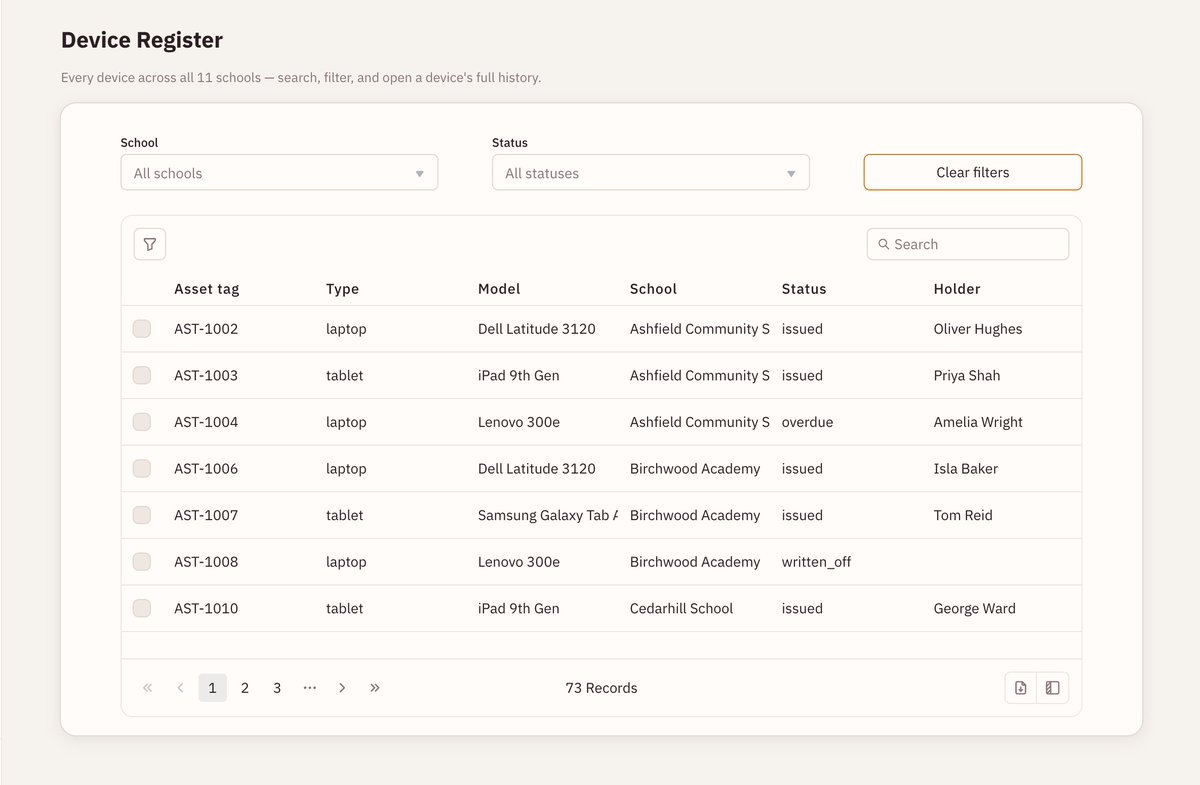Go to page 3

(x=277, y=688)
